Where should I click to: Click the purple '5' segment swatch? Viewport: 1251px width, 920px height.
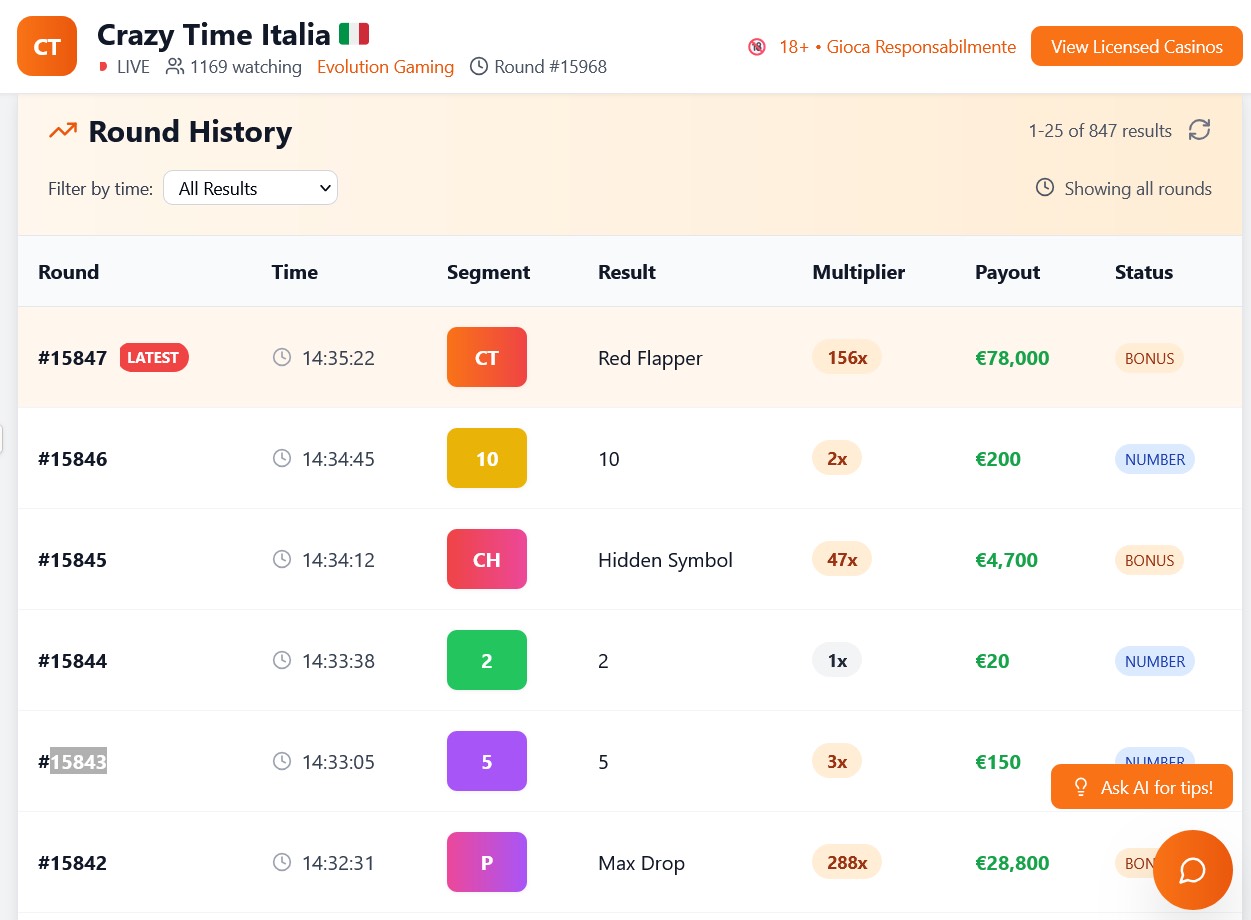(486, 761)
